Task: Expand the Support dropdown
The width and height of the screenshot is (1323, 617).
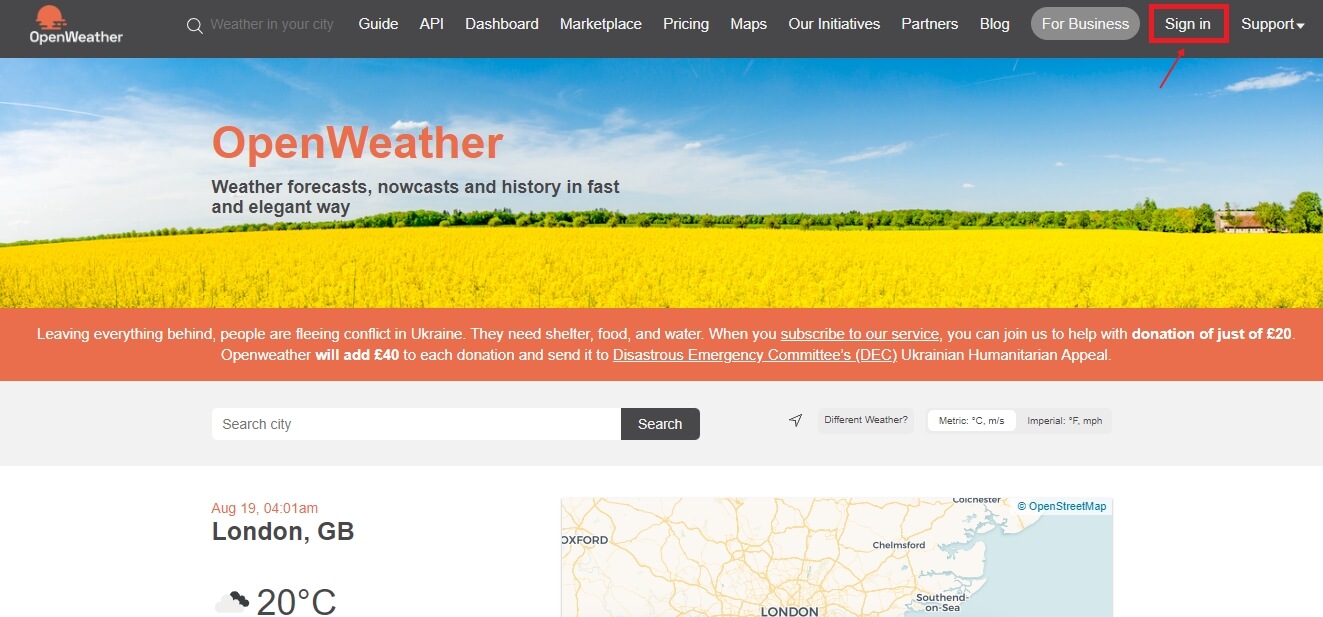Action: [1273, 24]
